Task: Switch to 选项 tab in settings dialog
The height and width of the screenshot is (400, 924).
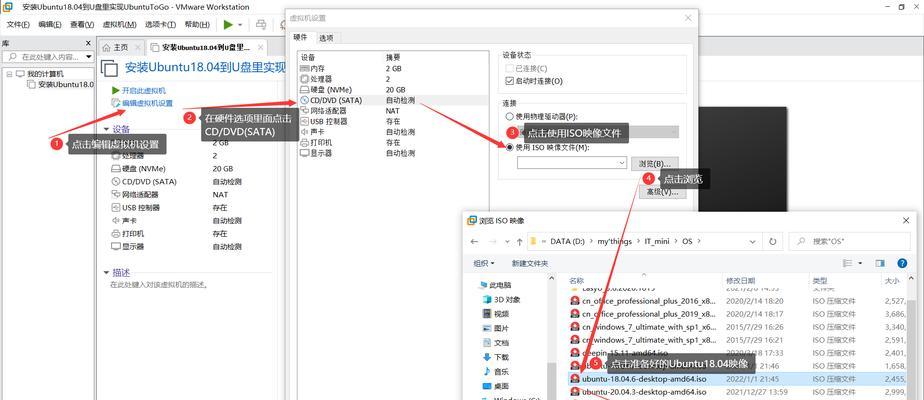Action: coord(326,38)
